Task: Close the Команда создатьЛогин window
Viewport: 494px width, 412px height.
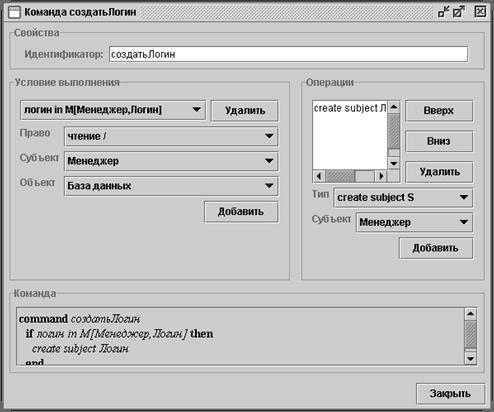Action: pyautogui.click(x=480, y=12)
